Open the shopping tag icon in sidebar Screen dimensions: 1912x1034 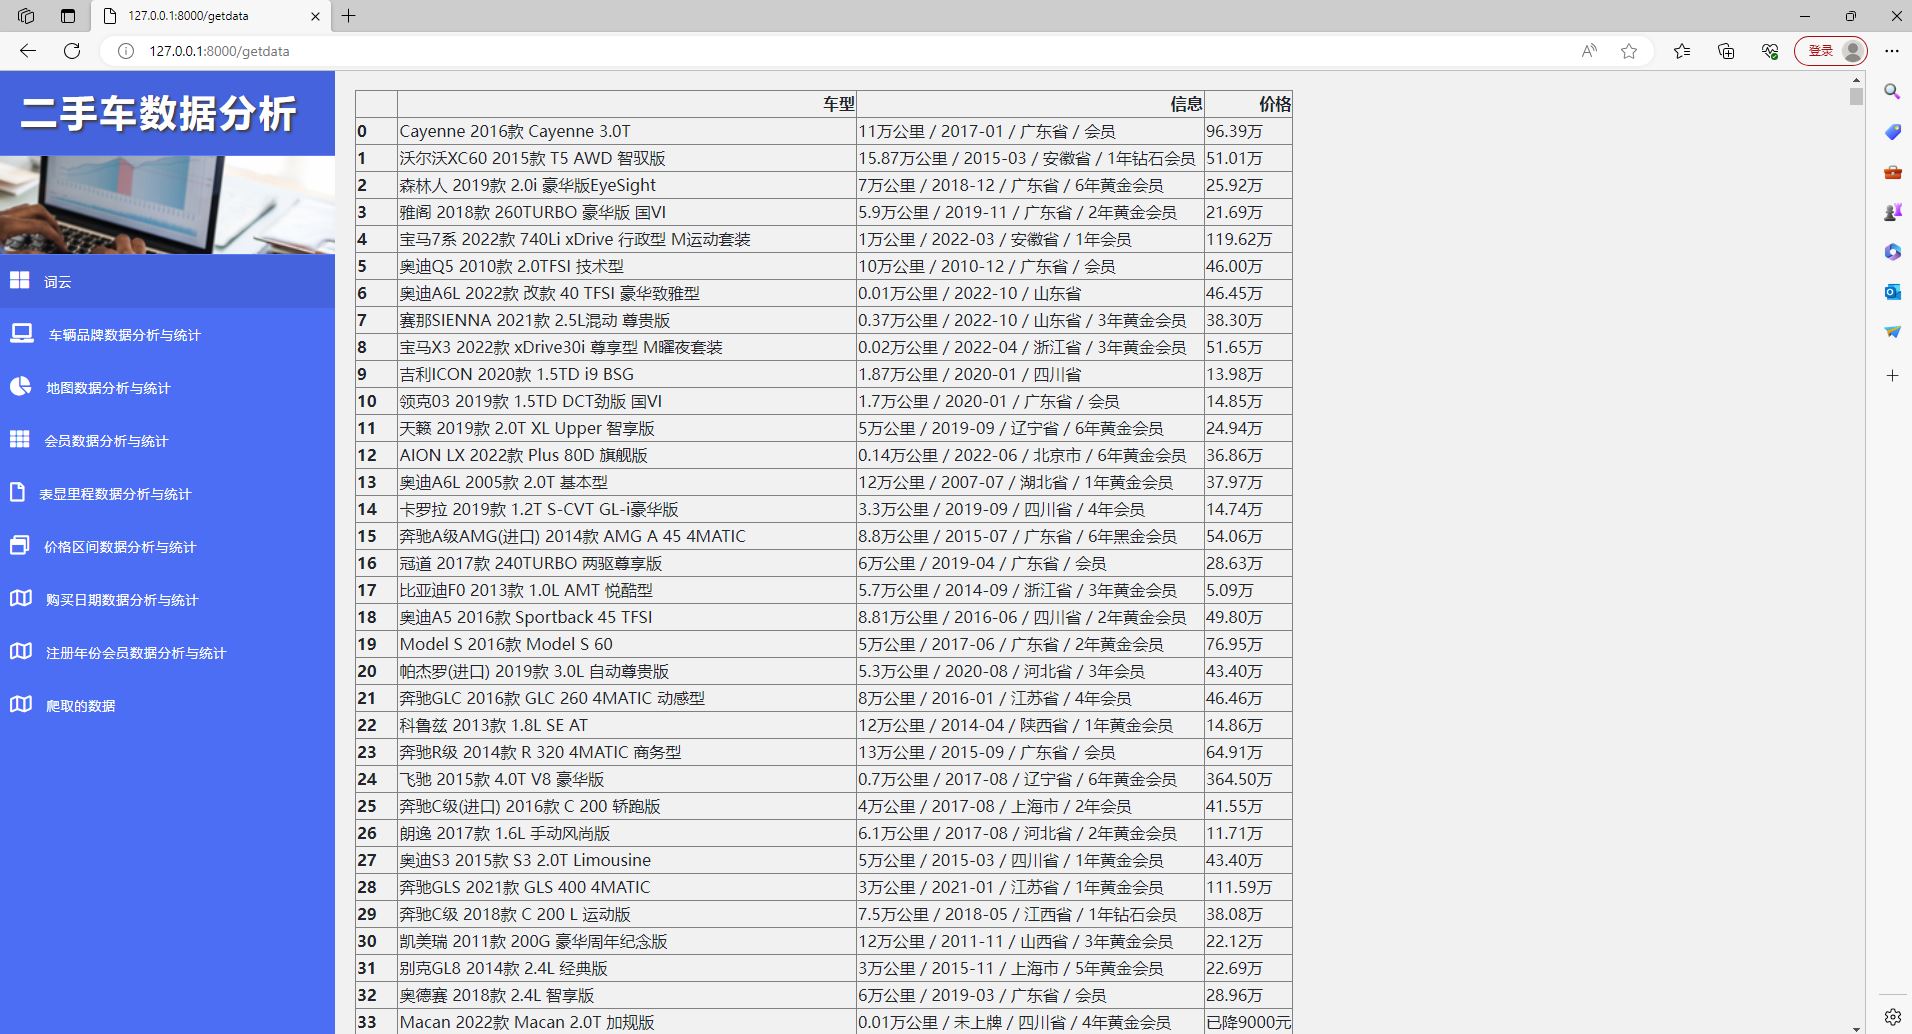coord(1892,132)
